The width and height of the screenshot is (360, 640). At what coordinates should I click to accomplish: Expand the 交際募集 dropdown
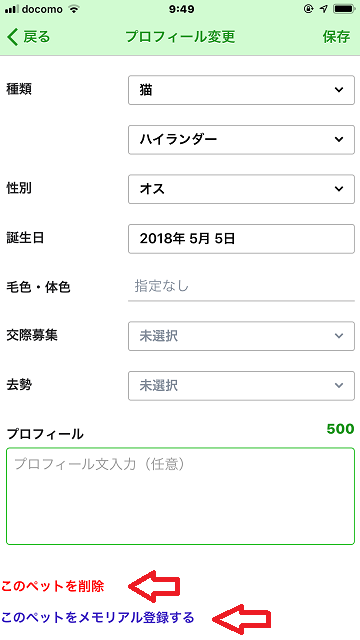tap(241, 336)
